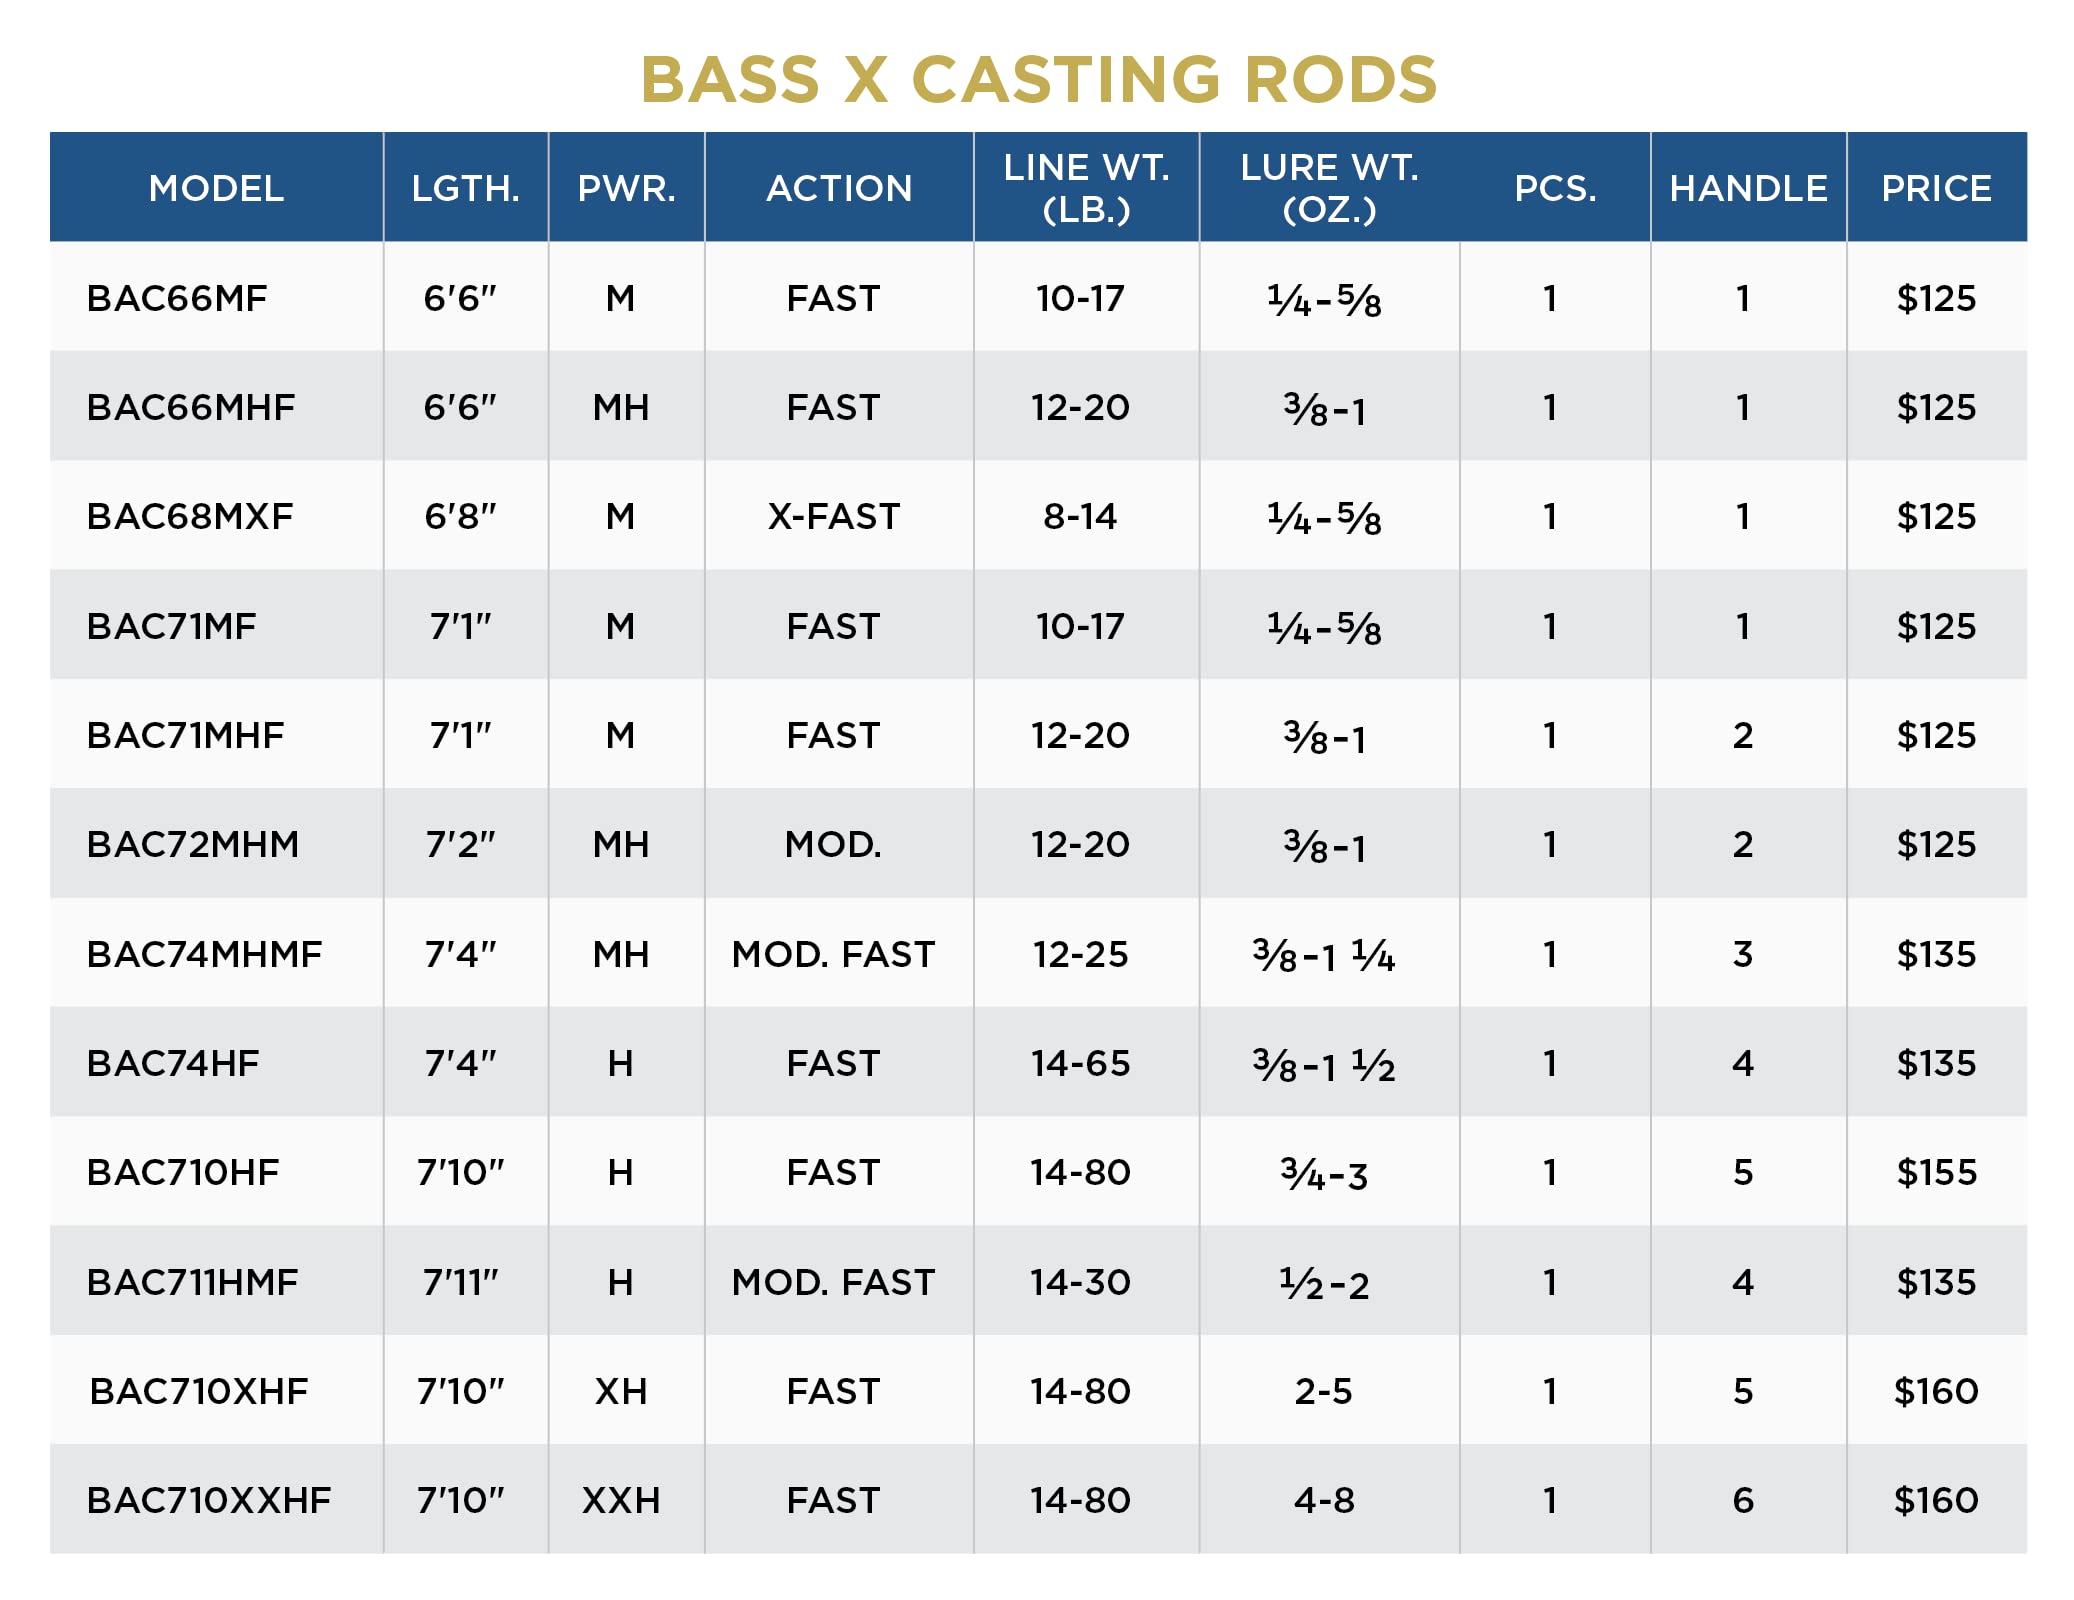This screenshot has height=1600, width=2074.
Task: Select model BAC66MF in the first row
Action: 177,298
